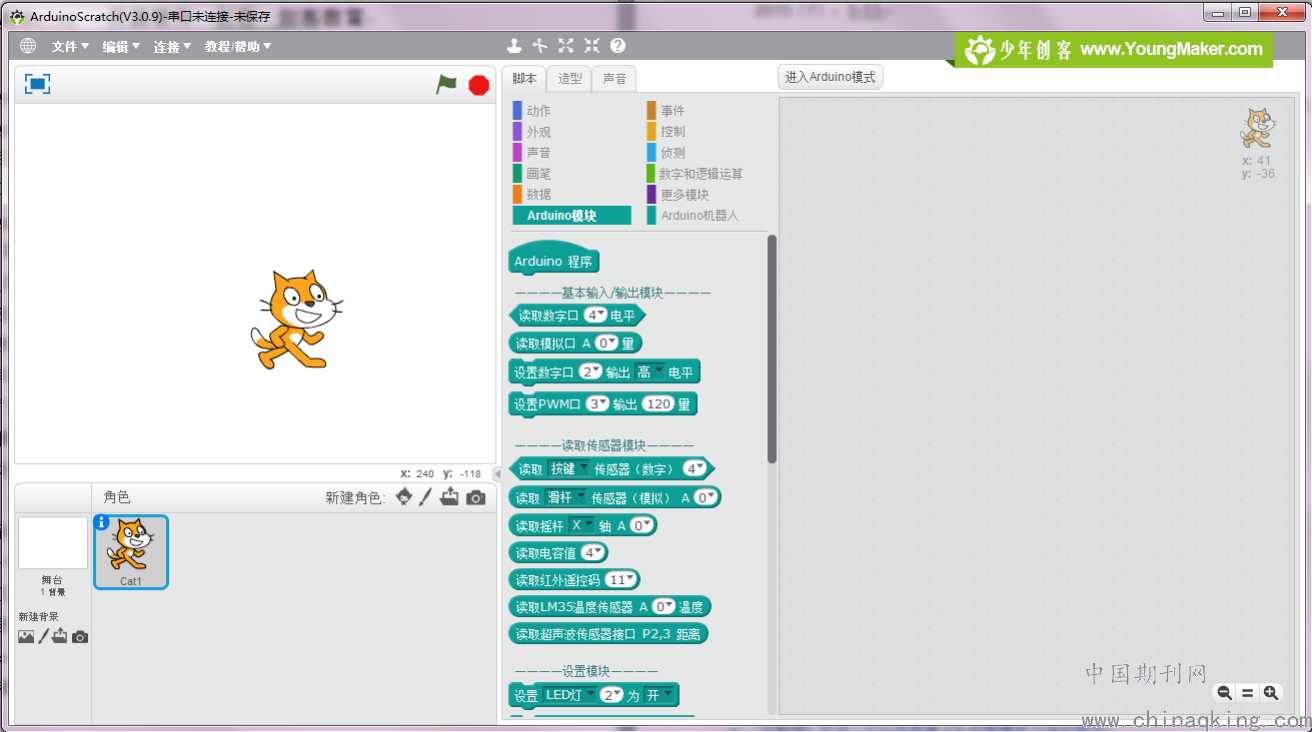The height and width of the screenshot is (732, 1312).
Task: Select the shrink sprite tool
Action: (592, 45)
